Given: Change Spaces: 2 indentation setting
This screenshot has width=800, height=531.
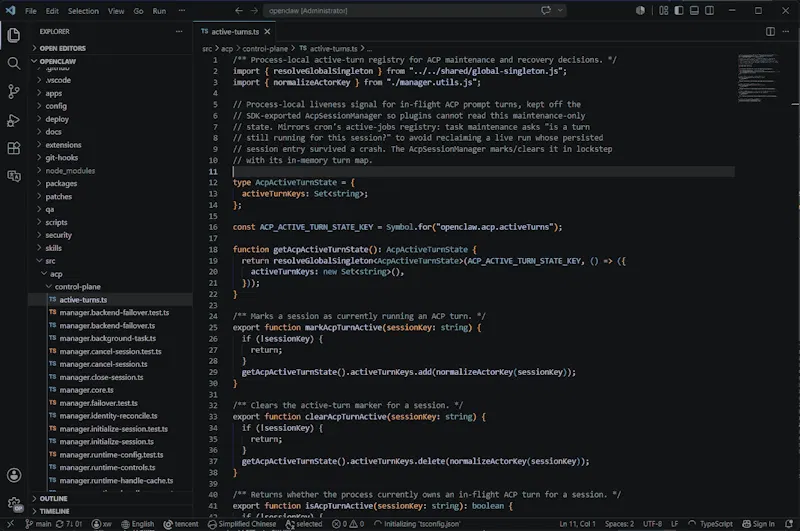Looking at the screenshot, I should coord(619,524).
